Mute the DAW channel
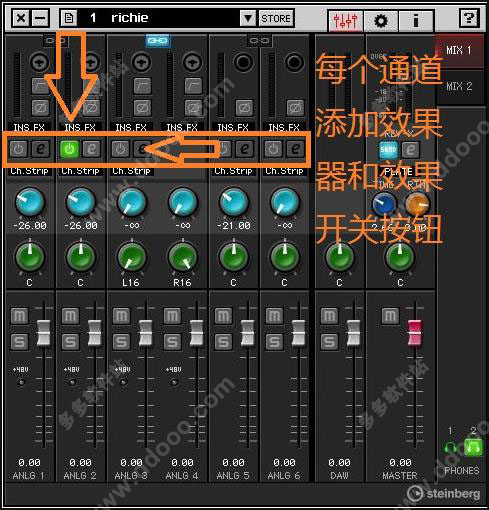The height and width of the screenshot is (510, 489). tap(329, 316)
